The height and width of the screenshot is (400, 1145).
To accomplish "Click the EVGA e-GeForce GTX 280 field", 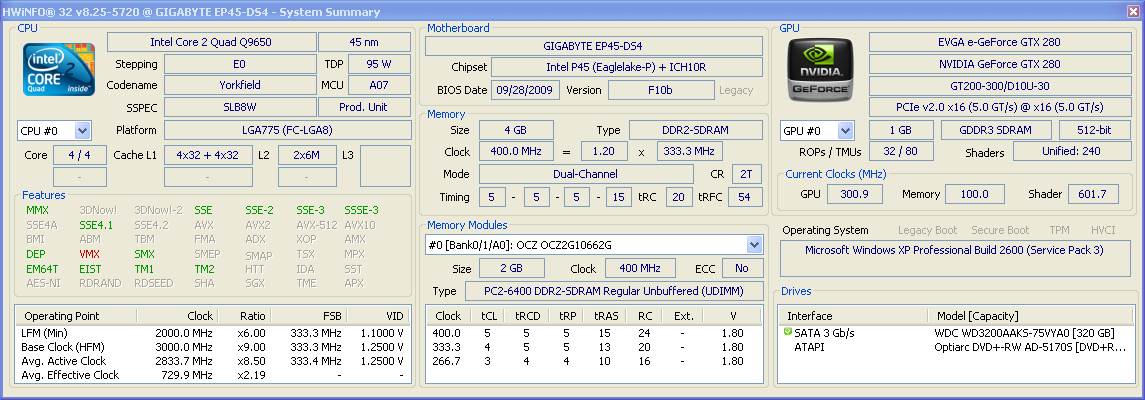I will pyautogui.click(x=999, y=42).
